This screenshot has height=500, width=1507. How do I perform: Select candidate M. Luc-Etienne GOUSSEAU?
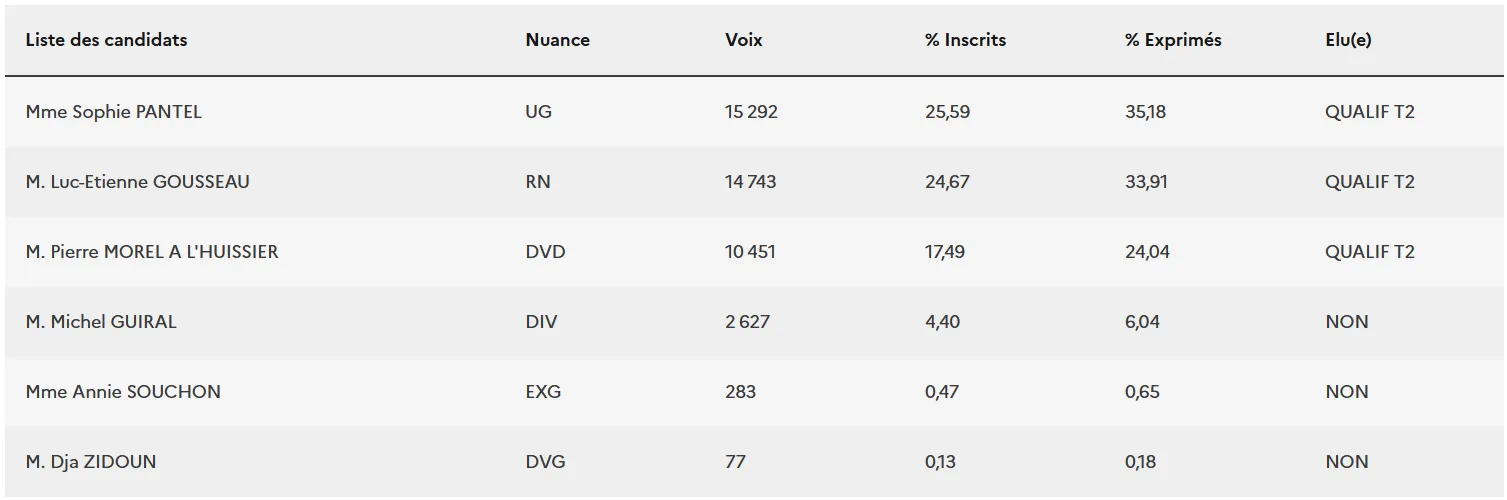[x=137, y=182]
